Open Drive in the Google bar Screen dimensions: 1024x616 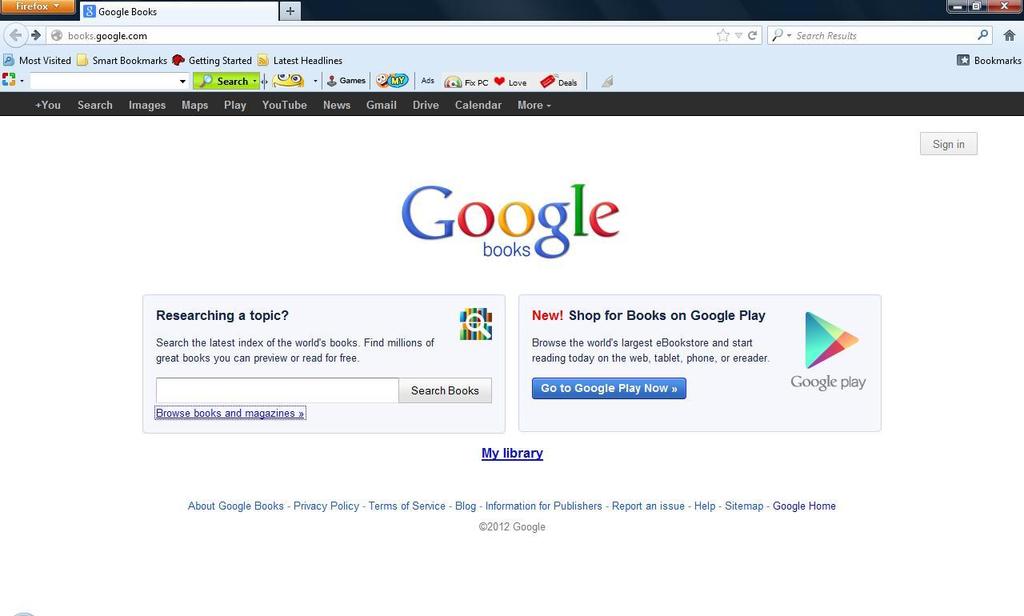426,105
